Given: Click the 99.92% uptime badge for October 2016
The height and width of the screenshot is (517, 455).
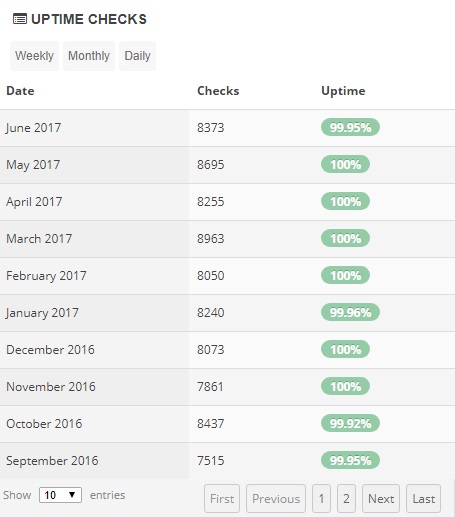Looking at the screenshot, I should click(350, 423).
